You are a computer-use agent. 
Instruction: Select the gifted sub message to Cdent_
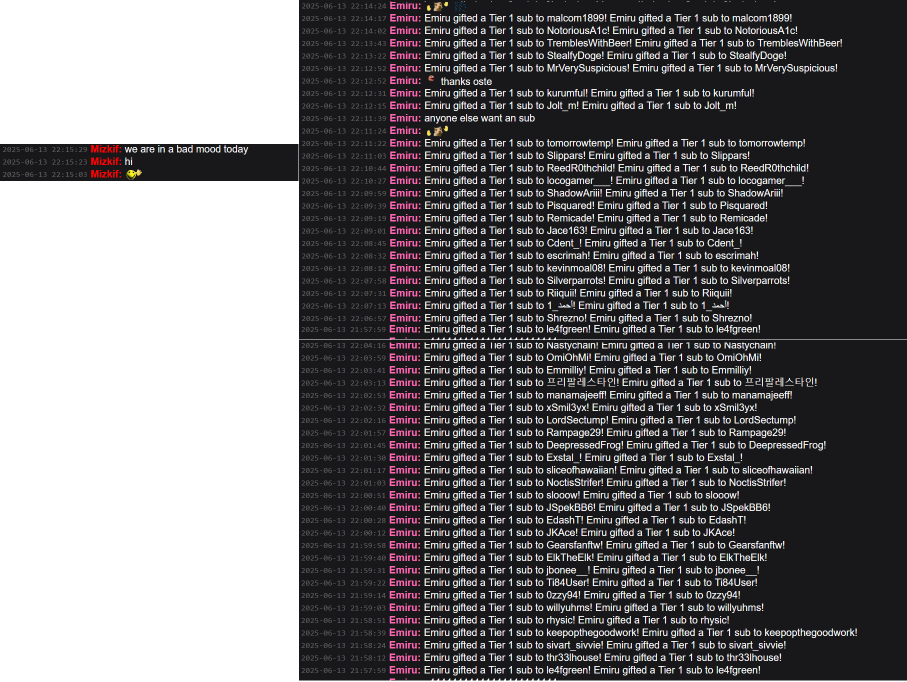click(x=583, y=243)
